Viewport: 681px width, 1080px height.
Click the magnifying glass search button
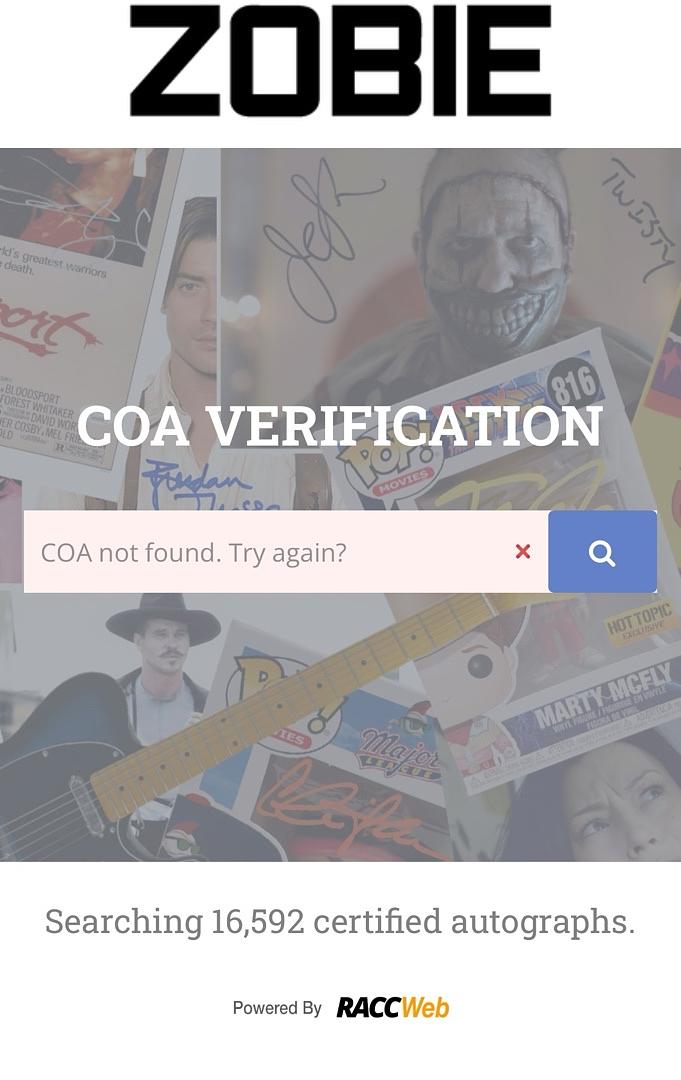tap(602, 552)
